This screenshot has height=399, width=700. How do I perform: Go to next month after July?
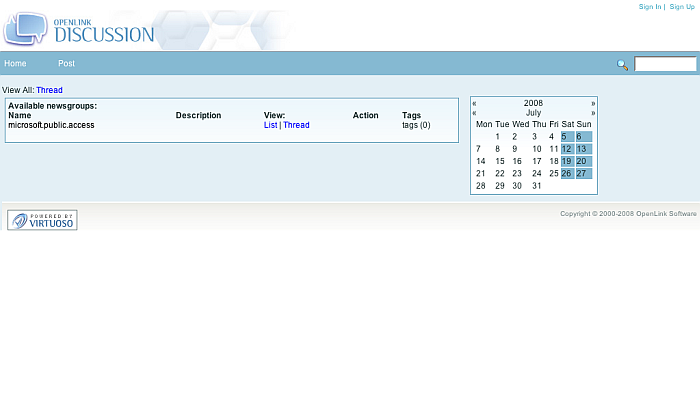point(593,113)
